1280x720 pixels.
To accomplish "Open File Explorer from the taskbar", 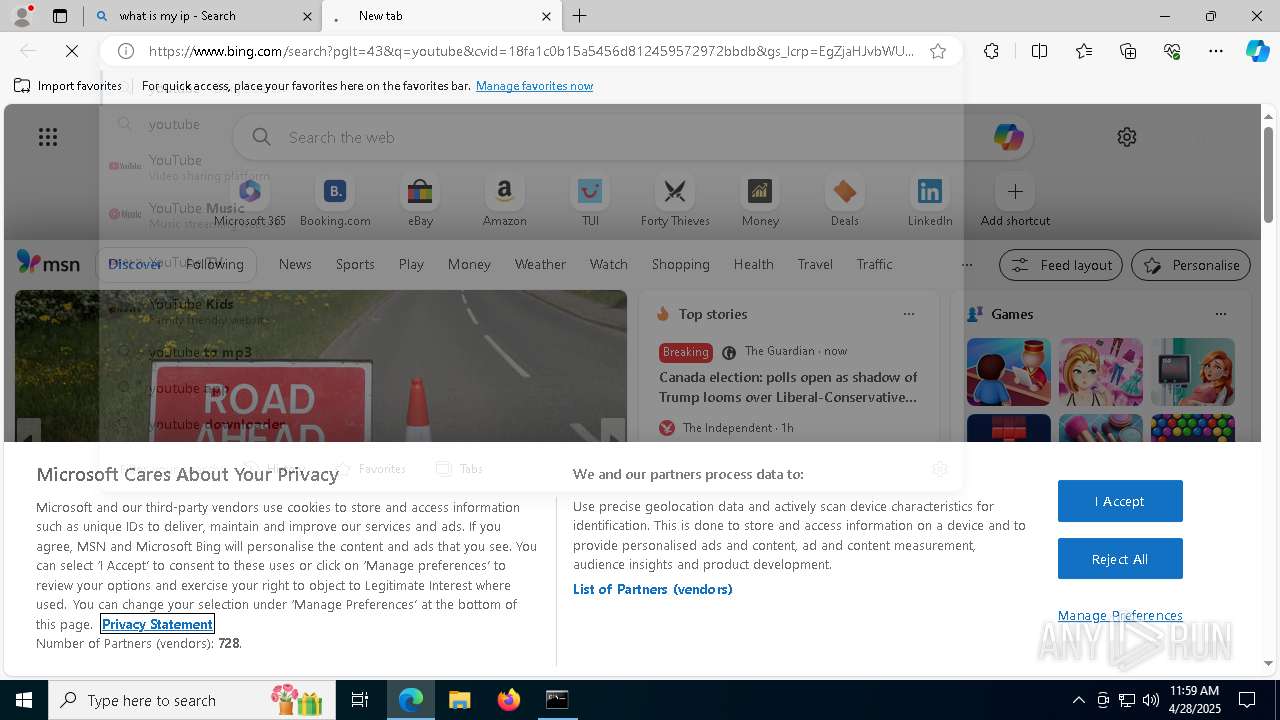I will tap(459, 700).
